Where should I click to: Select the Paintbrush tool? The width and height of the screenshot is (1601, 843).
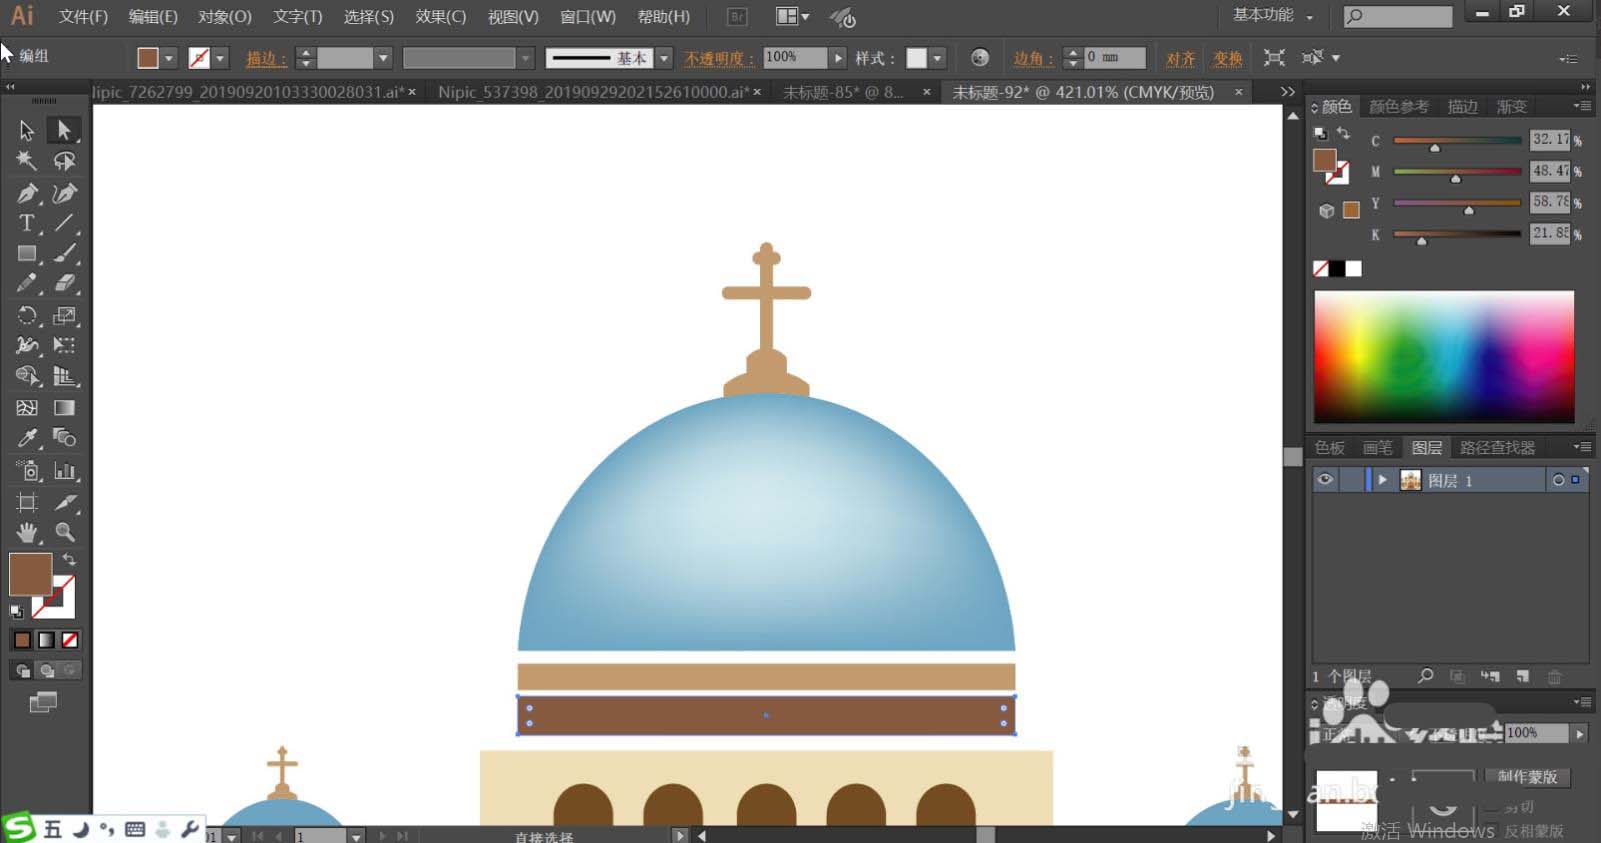(x=64, y=254)
